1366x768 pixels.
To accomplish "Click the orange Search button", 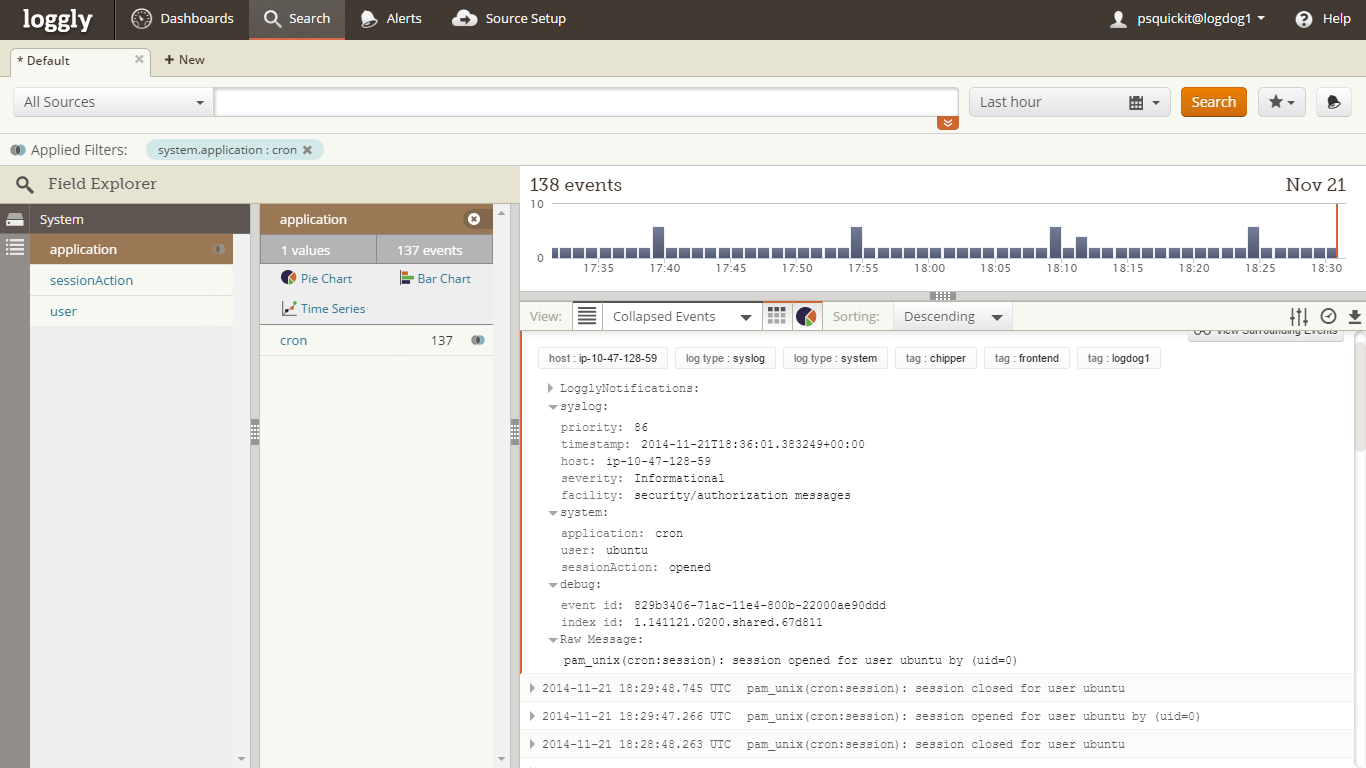I will pyautogui.click(x=1213, y=102).
